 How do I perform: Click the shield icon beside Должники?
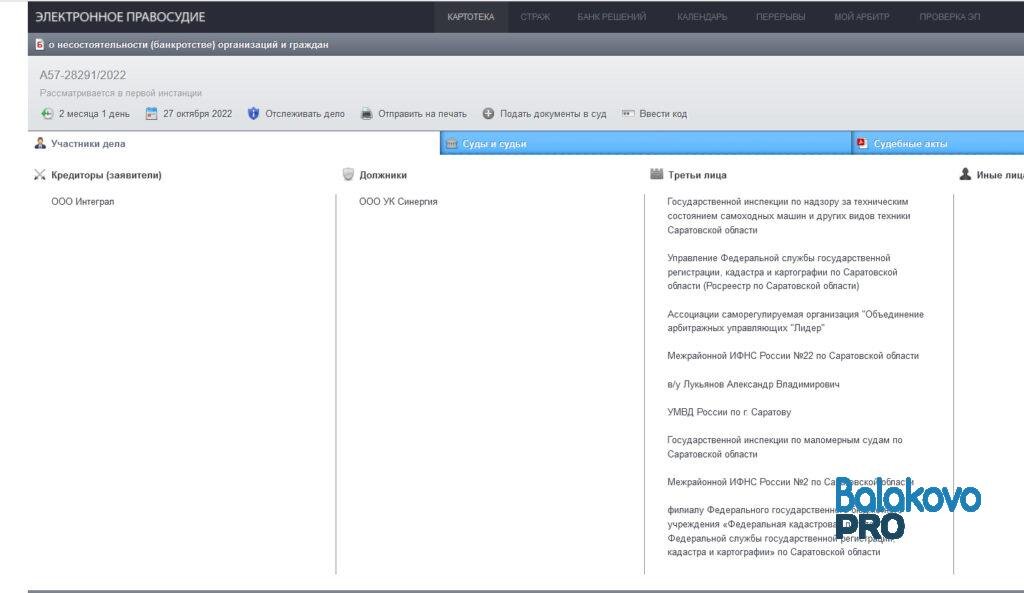pos(348,174)
